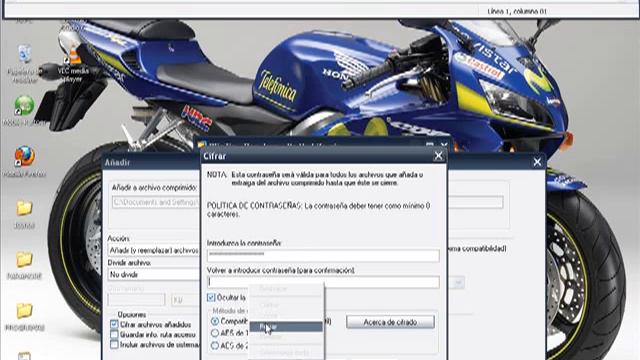Open the 'Acerca de cifrado' button
640x360 pixels.
coord(390,322)
